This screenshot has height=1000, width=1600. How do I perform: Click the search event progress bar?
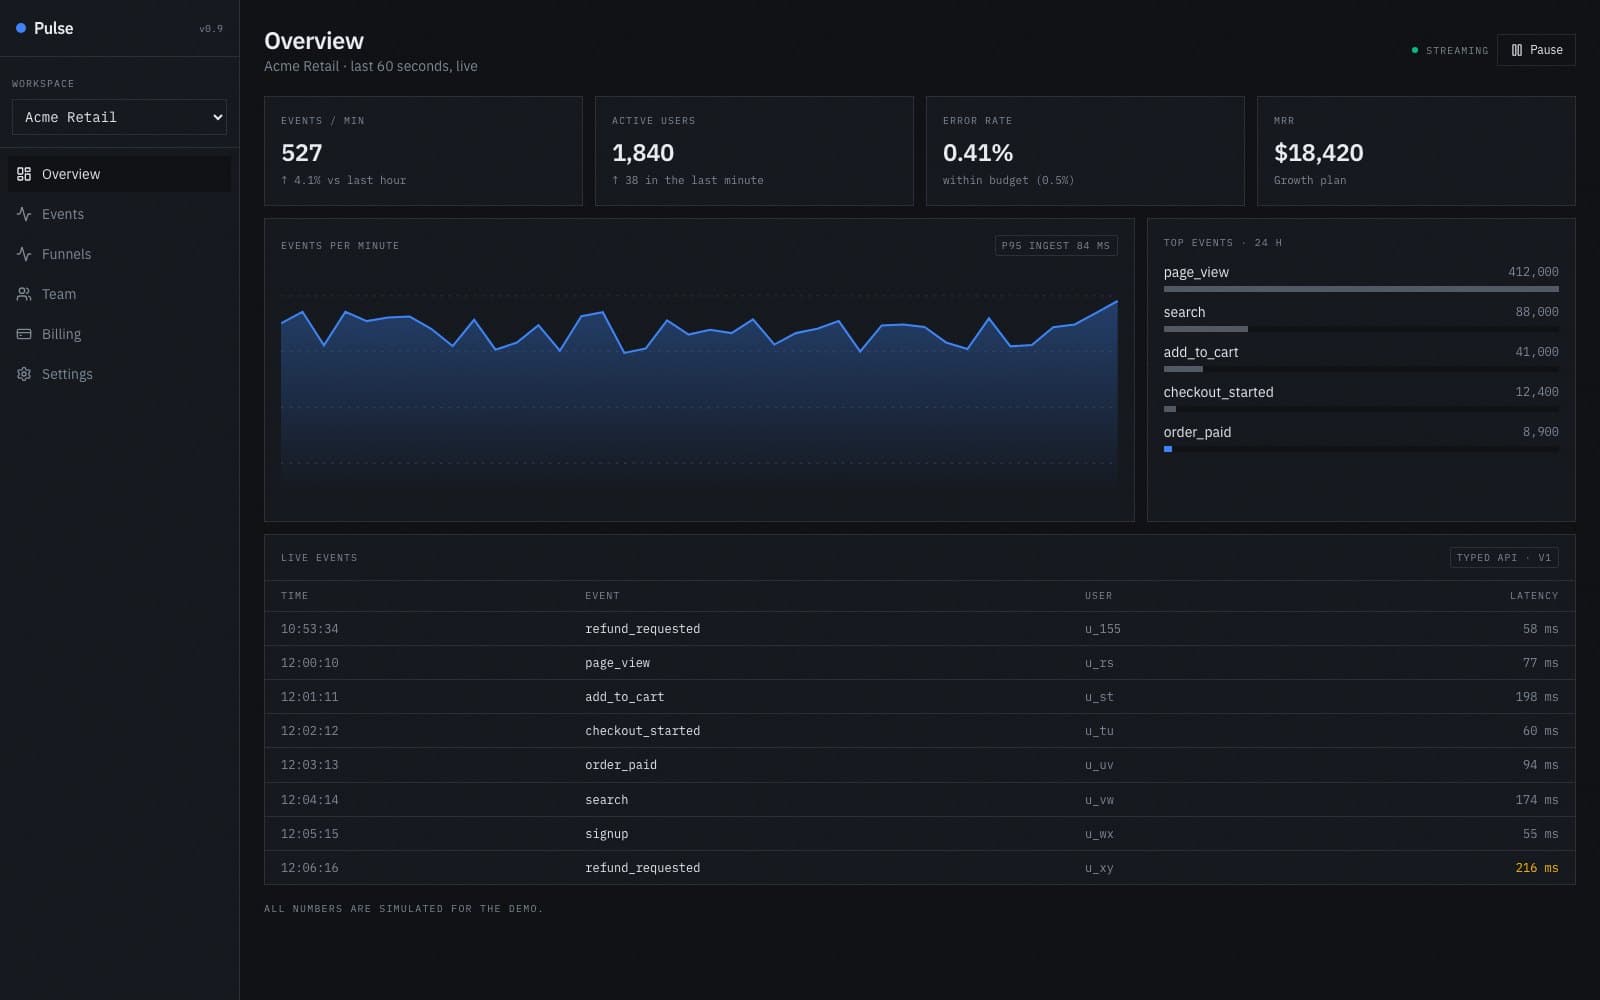1361,329
